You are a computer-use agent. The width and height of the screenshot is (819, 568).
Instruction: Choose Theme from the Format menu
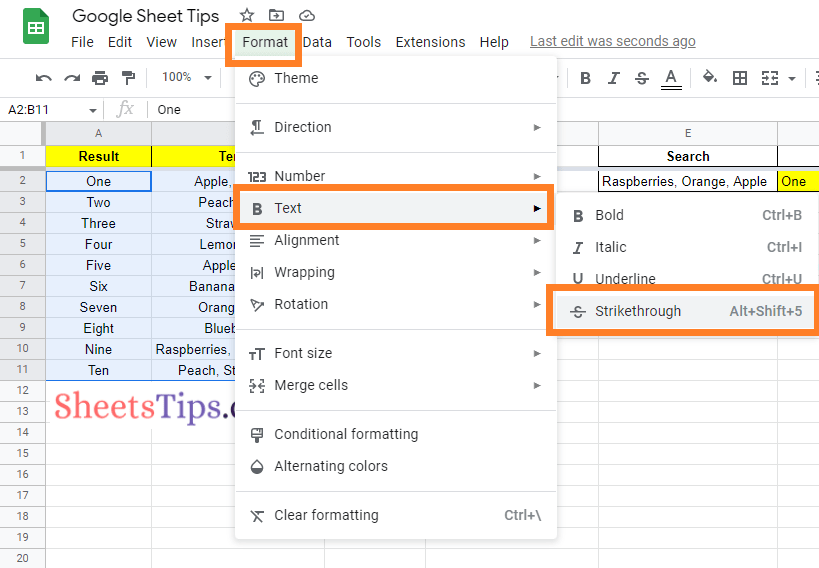(396, 78)
